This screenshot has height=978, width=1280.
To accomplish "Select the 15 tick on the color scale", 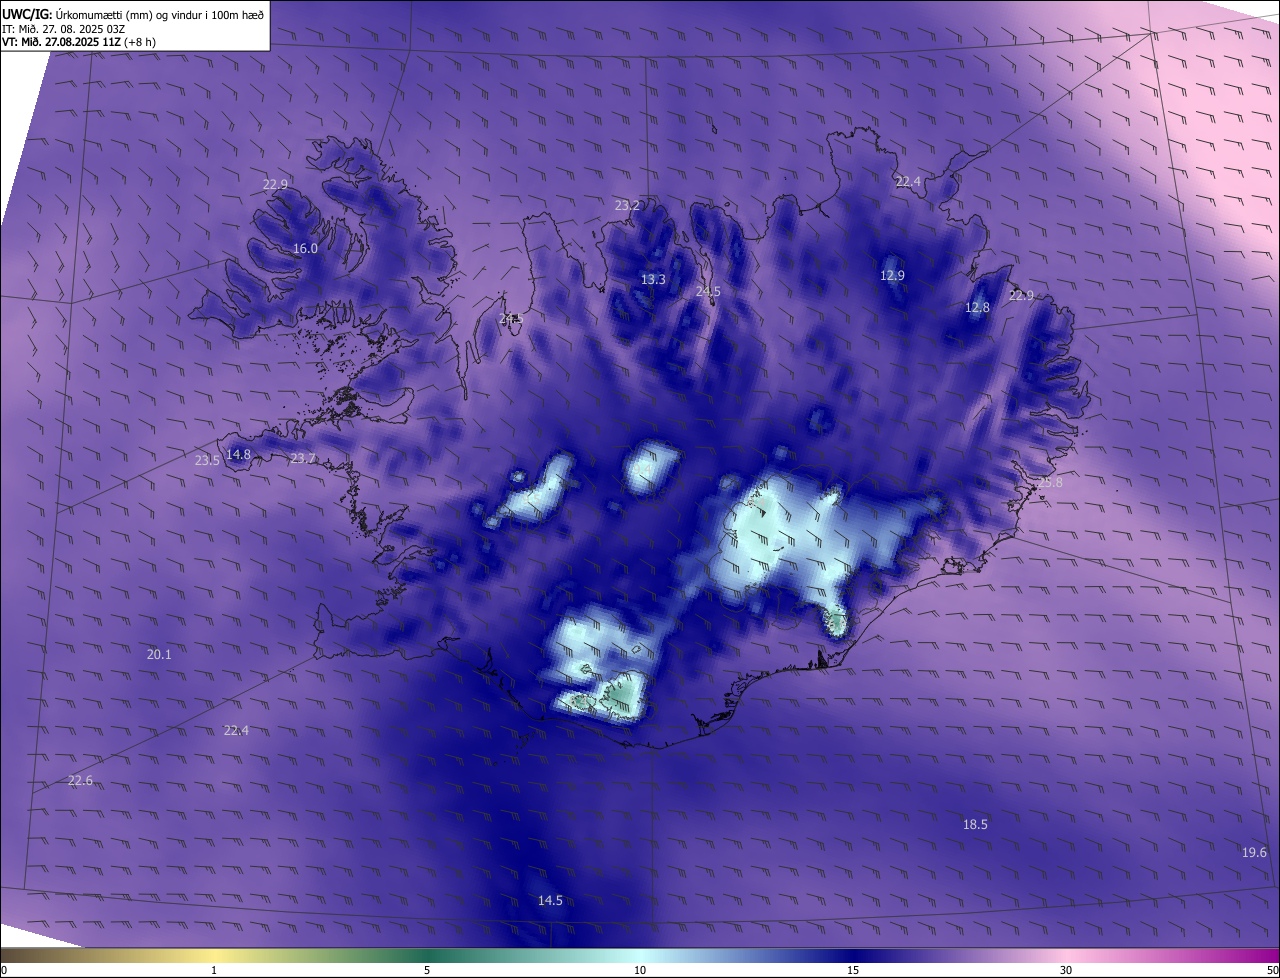I will click(x=853, y=970).
